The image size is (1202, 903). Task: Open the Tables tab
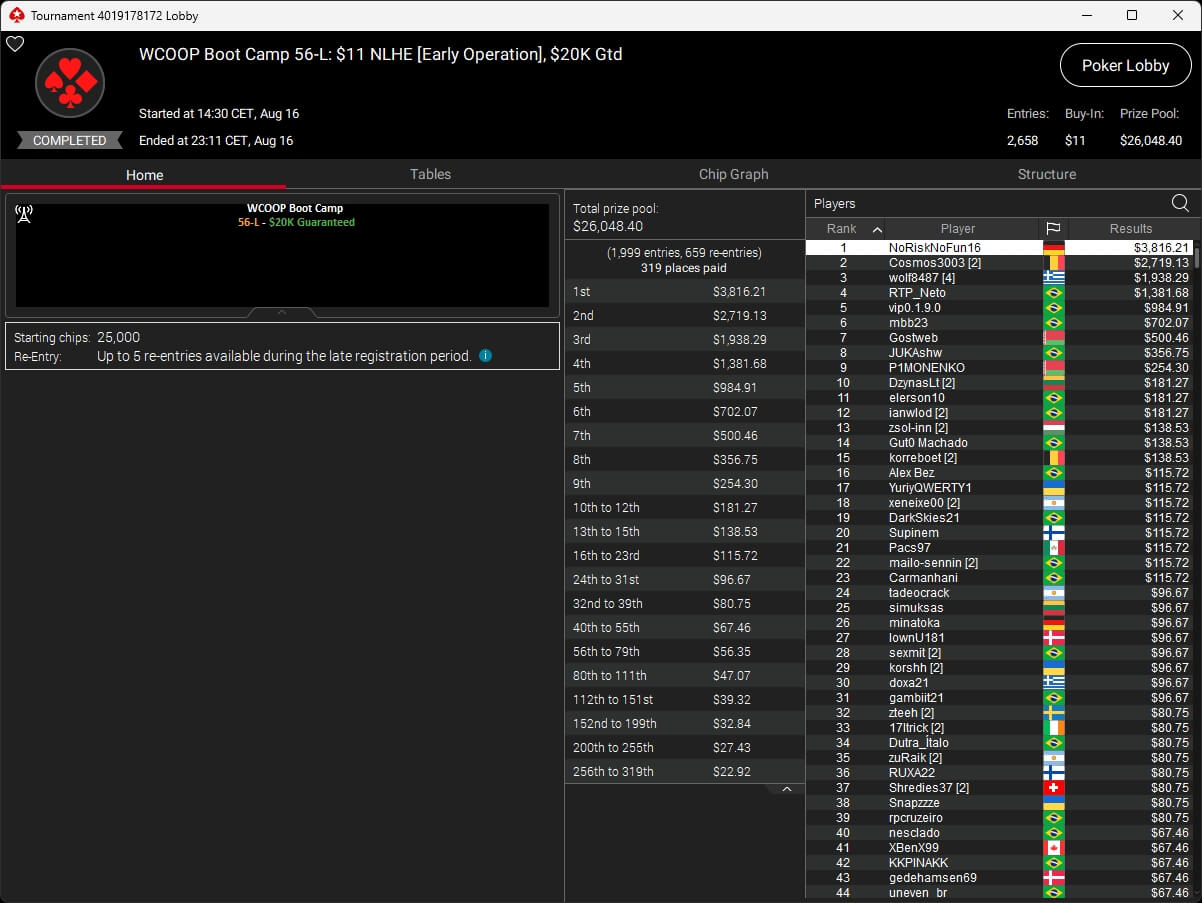click(430, 174)
